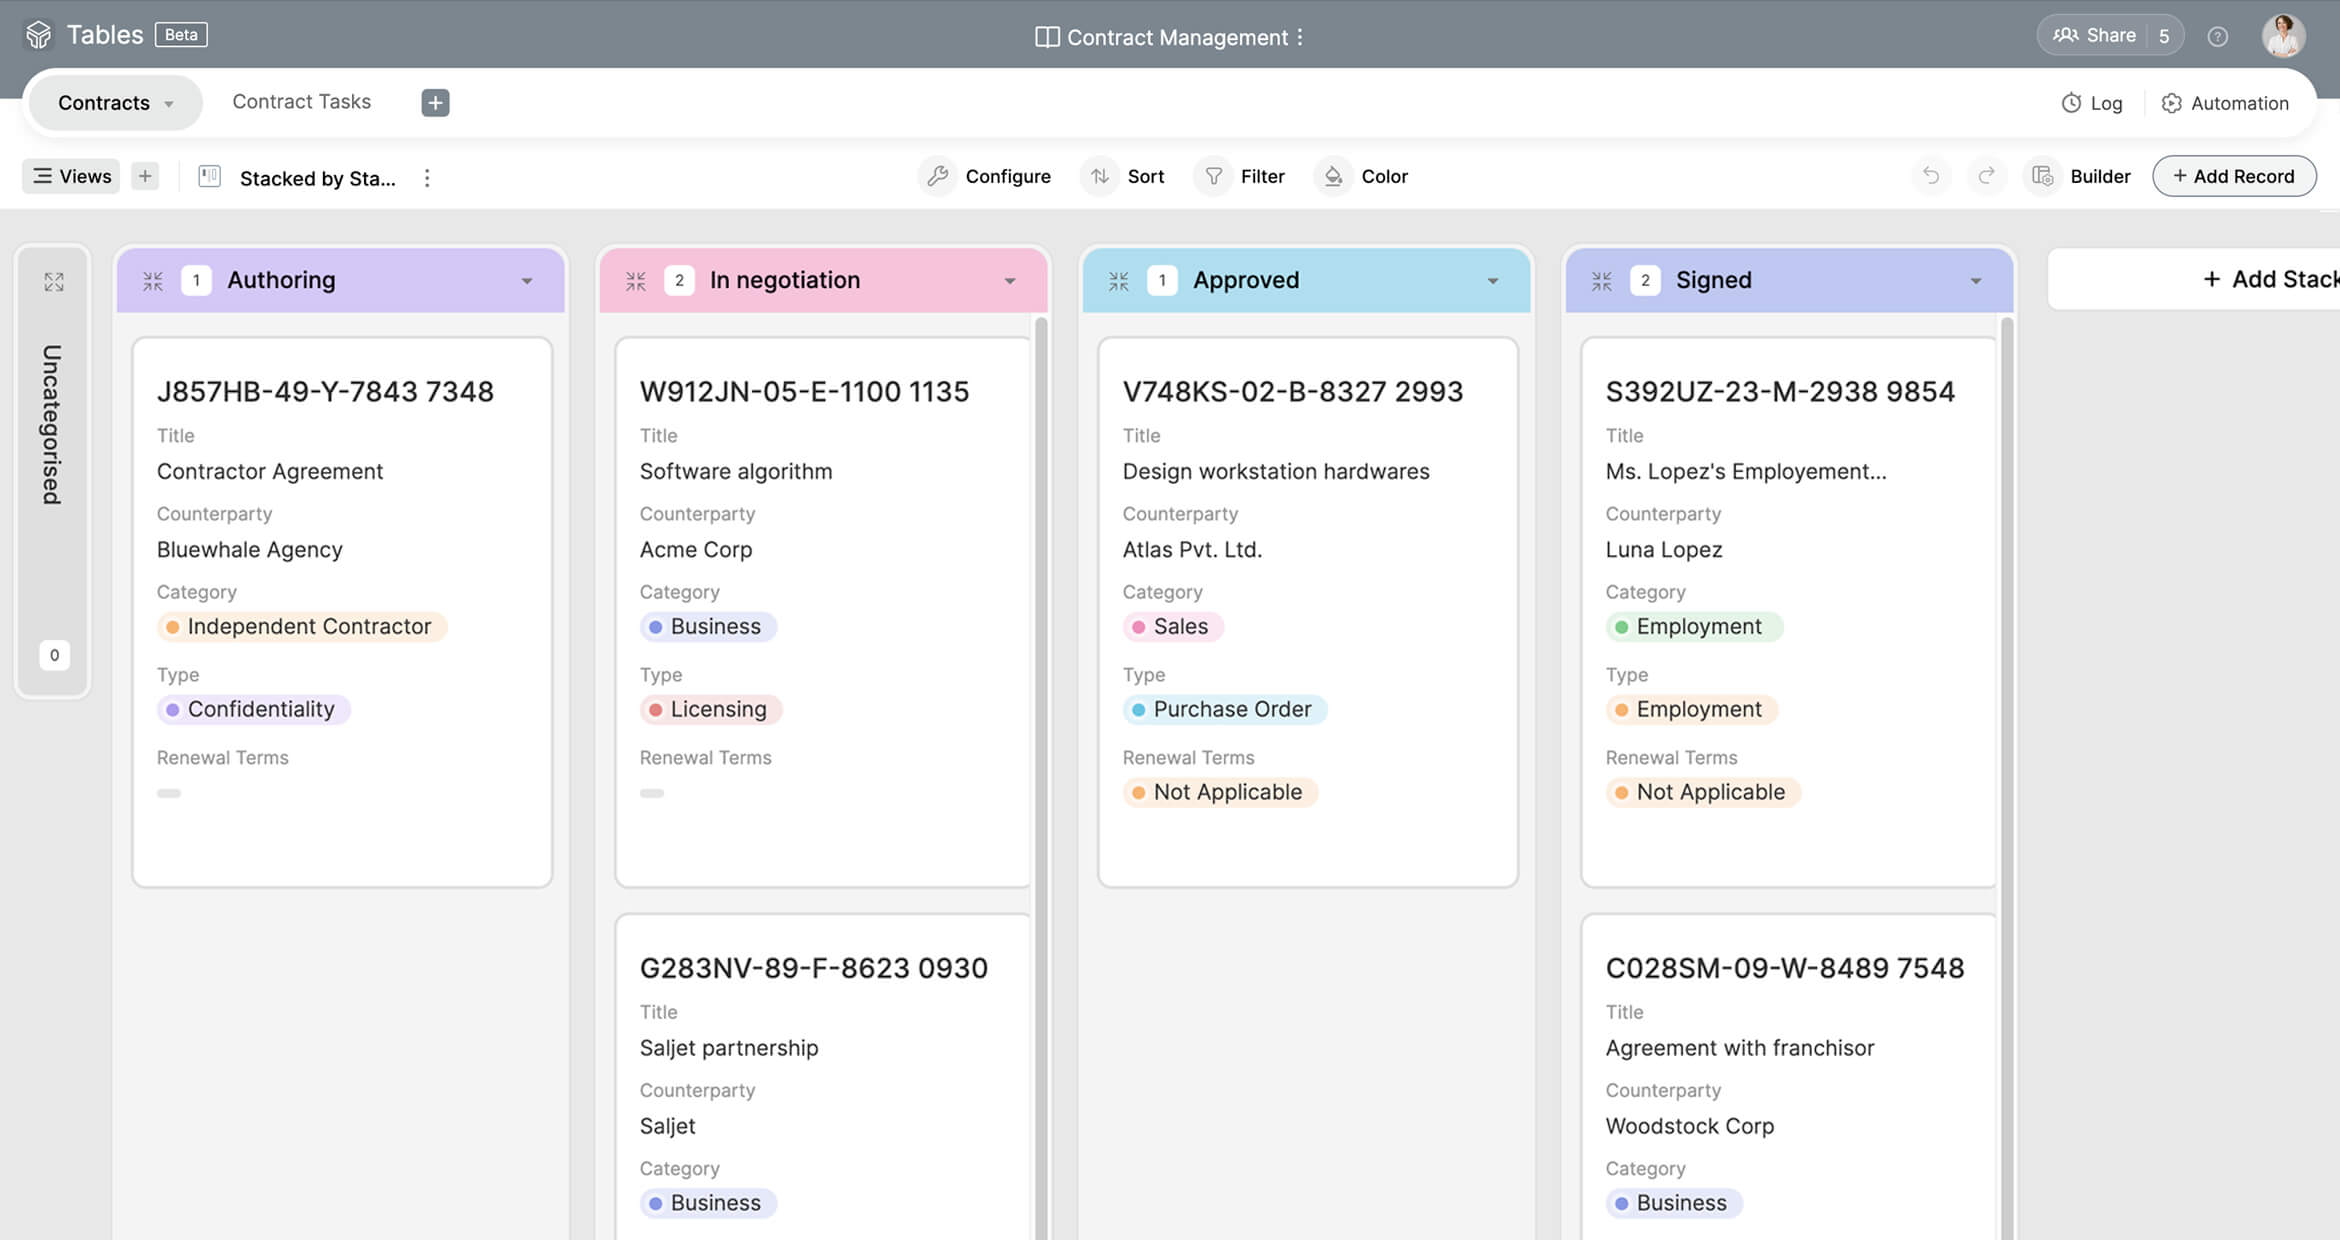Click the plus icon to add table
Image resolution: width=2340 pixels, height=1240 pixels.
click(x=435, y=103)
